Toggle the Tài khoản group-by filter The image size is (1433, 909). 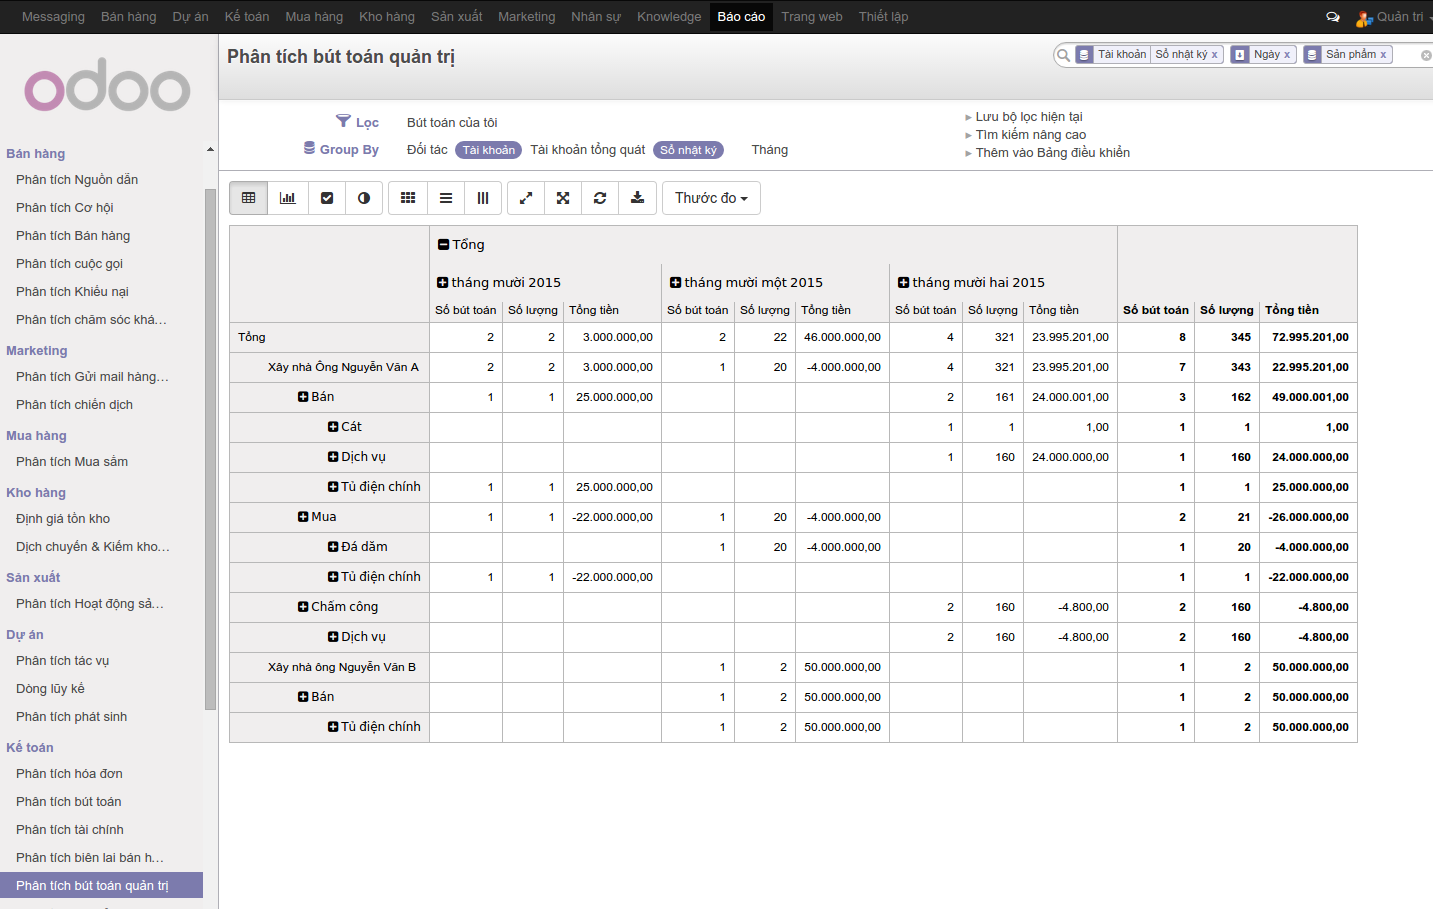pyautogui.click(x=488, y=150)
